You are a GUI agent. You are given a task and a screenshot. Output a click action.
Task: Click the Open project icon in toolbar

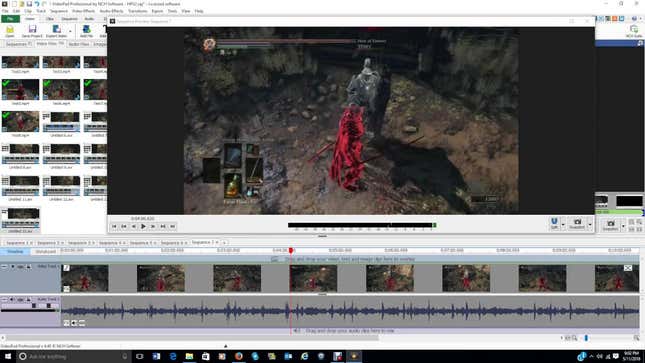[10, 29]
